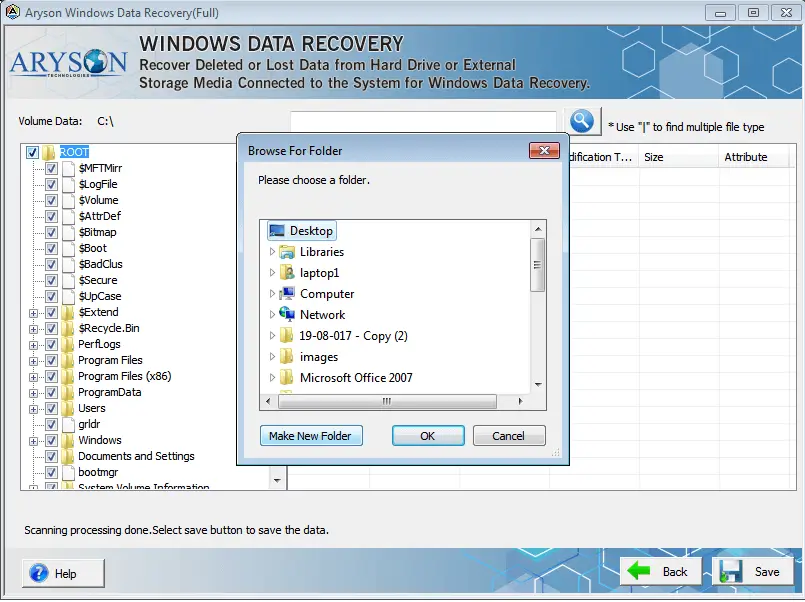Click the green Back arrow icon
This screenshot has width=805, height=602.
coord(641,570)
